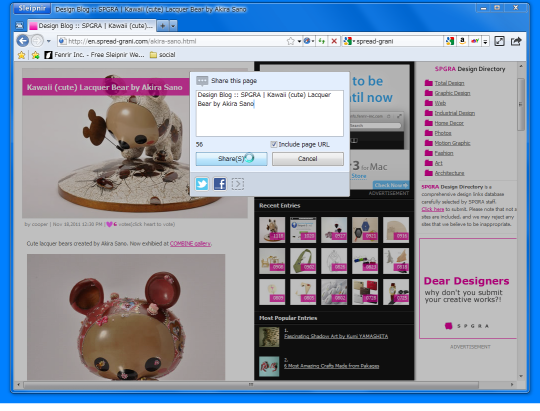Click the add service dashed icon
Screen dimensions: 540x411
click(238, 184)
